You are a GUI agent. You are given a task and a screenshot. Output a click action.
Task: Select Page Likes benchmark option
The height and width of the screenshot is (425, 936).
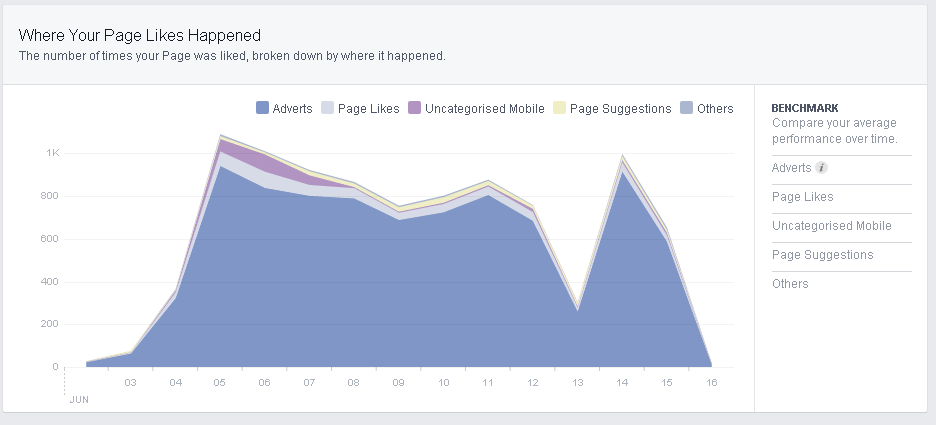(802, 197)
